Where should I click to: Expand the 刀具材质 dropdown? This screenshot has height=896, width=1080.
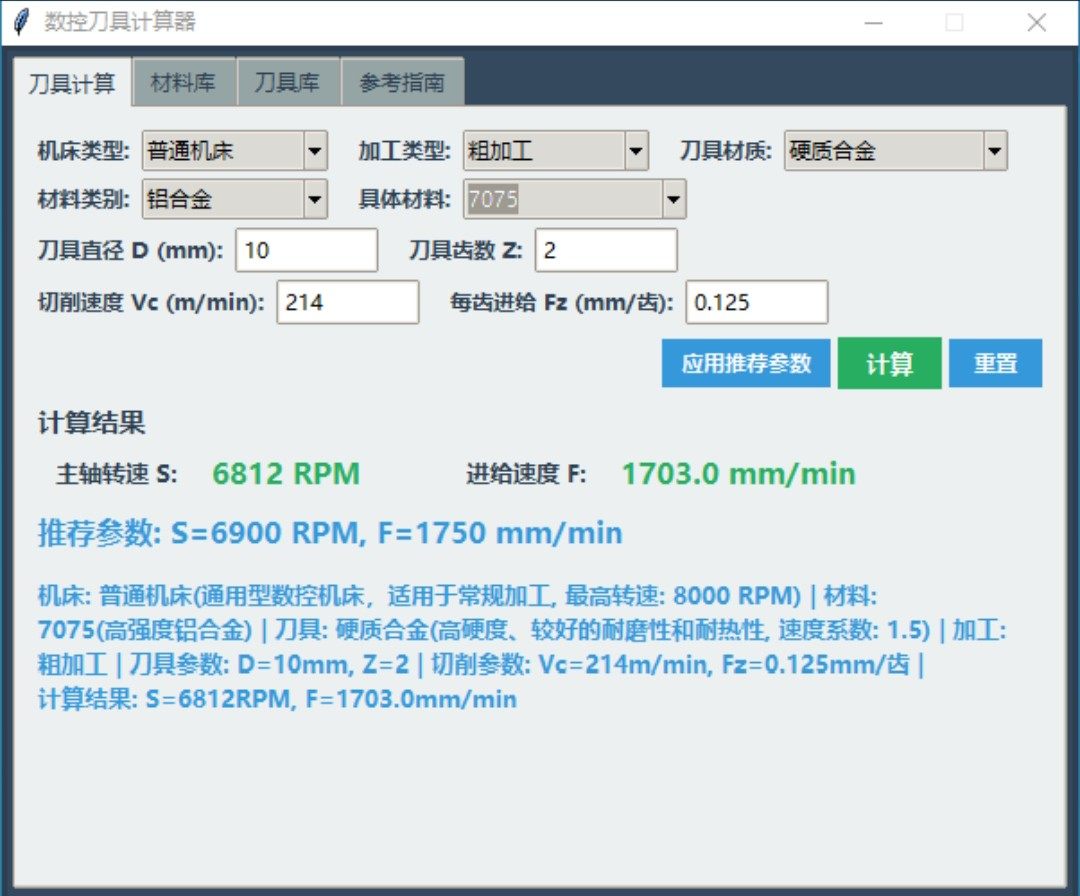pyautogui.click(x=994, y=152)
